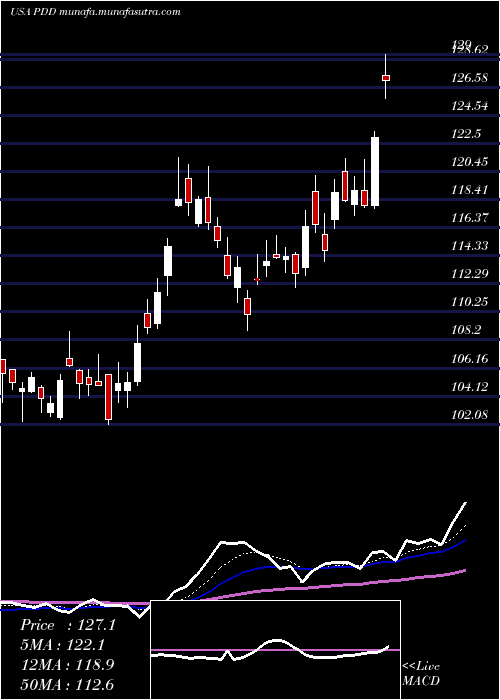Click the 110.25 price axis label

(x=469, y=302)
